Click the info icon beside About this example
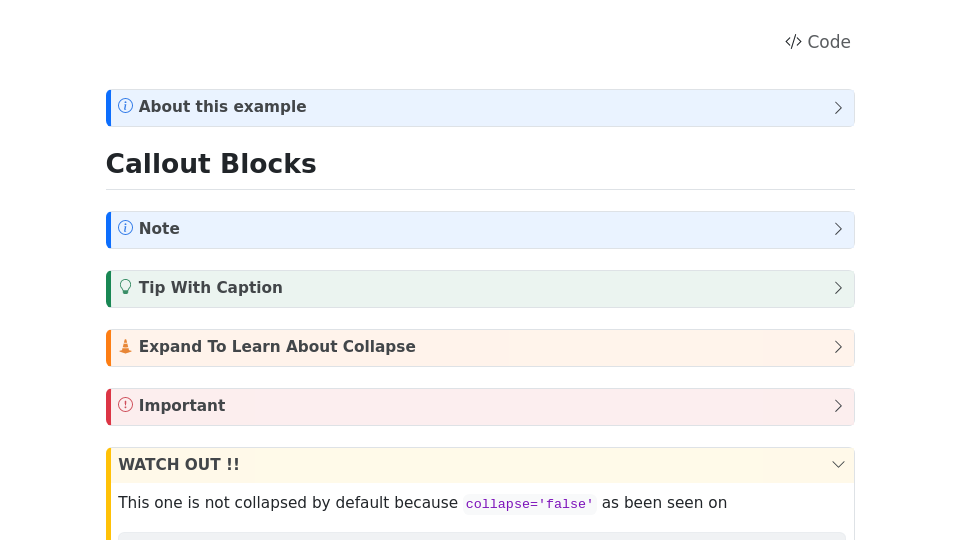This screenshot has width=960, height=540. point(125,106)
